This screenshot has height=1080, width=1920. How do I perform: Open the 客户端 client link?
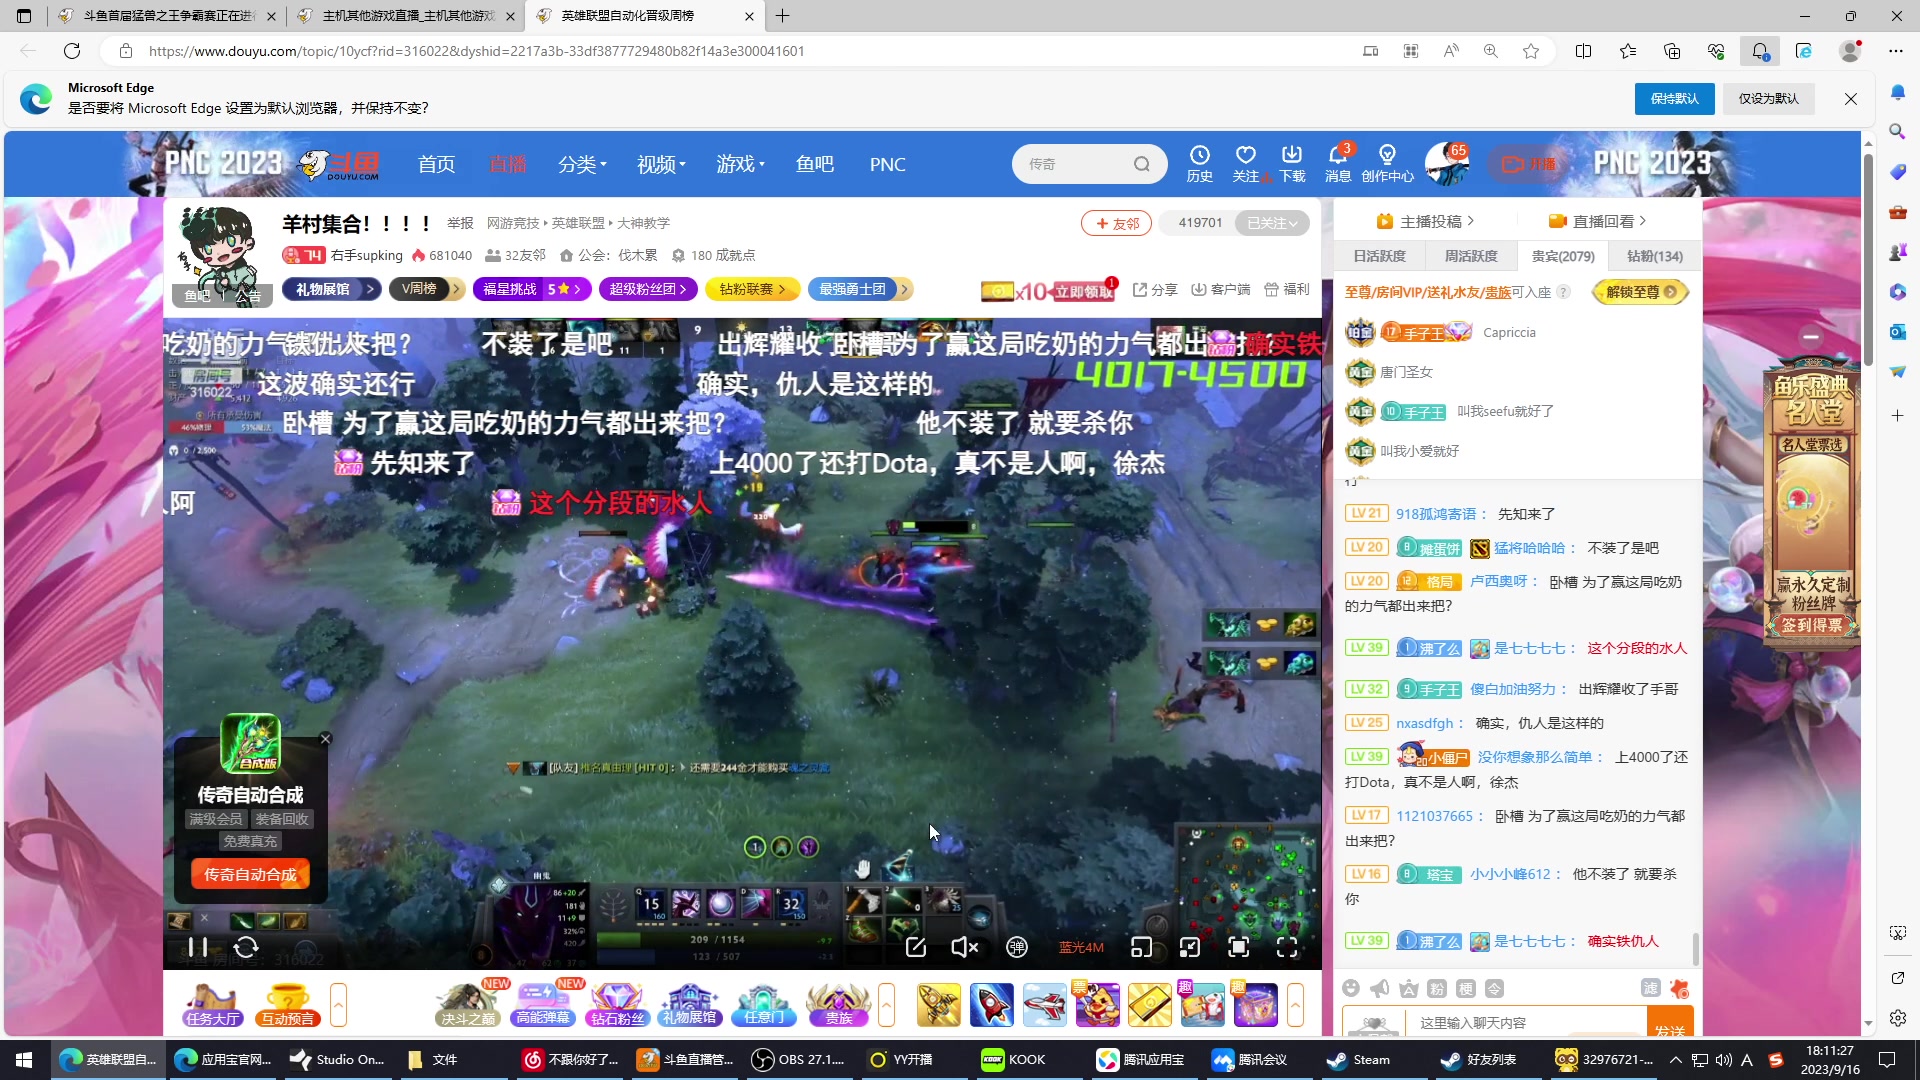pyautogui.click(x=1221, y=289)
